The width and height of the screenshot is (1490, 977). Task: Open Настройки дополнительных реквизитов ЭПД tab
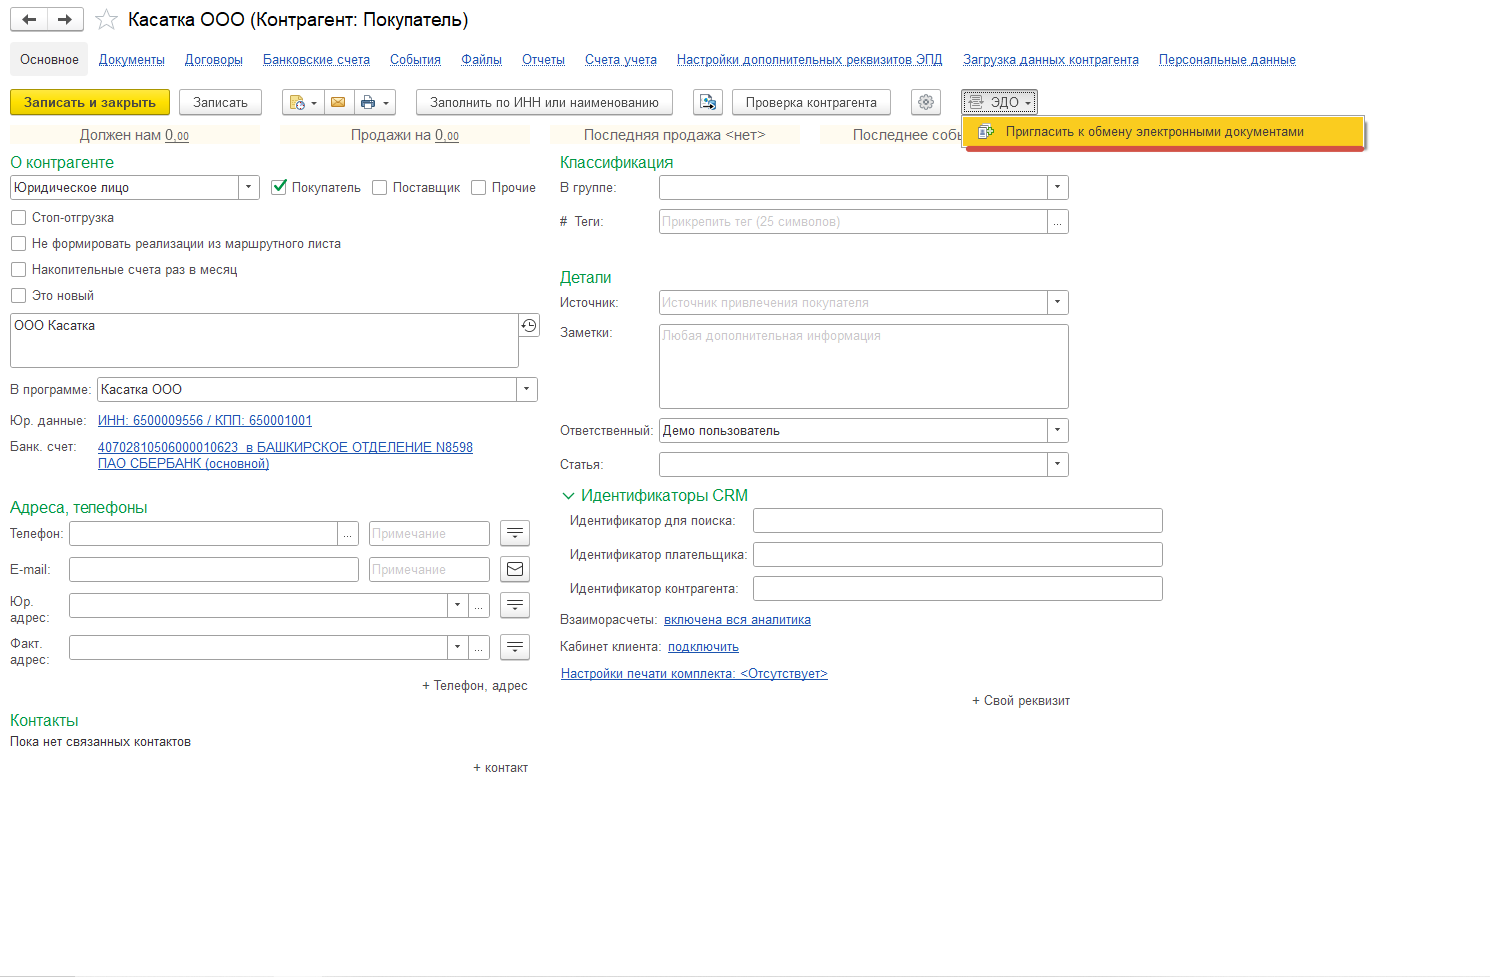(809, 60)
